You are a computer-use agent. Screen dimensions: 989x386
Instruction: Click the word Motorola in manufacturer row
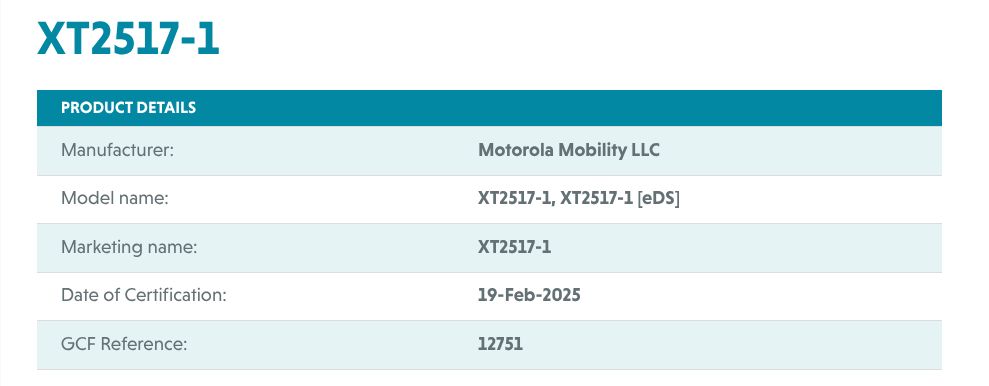click(516, 150)
